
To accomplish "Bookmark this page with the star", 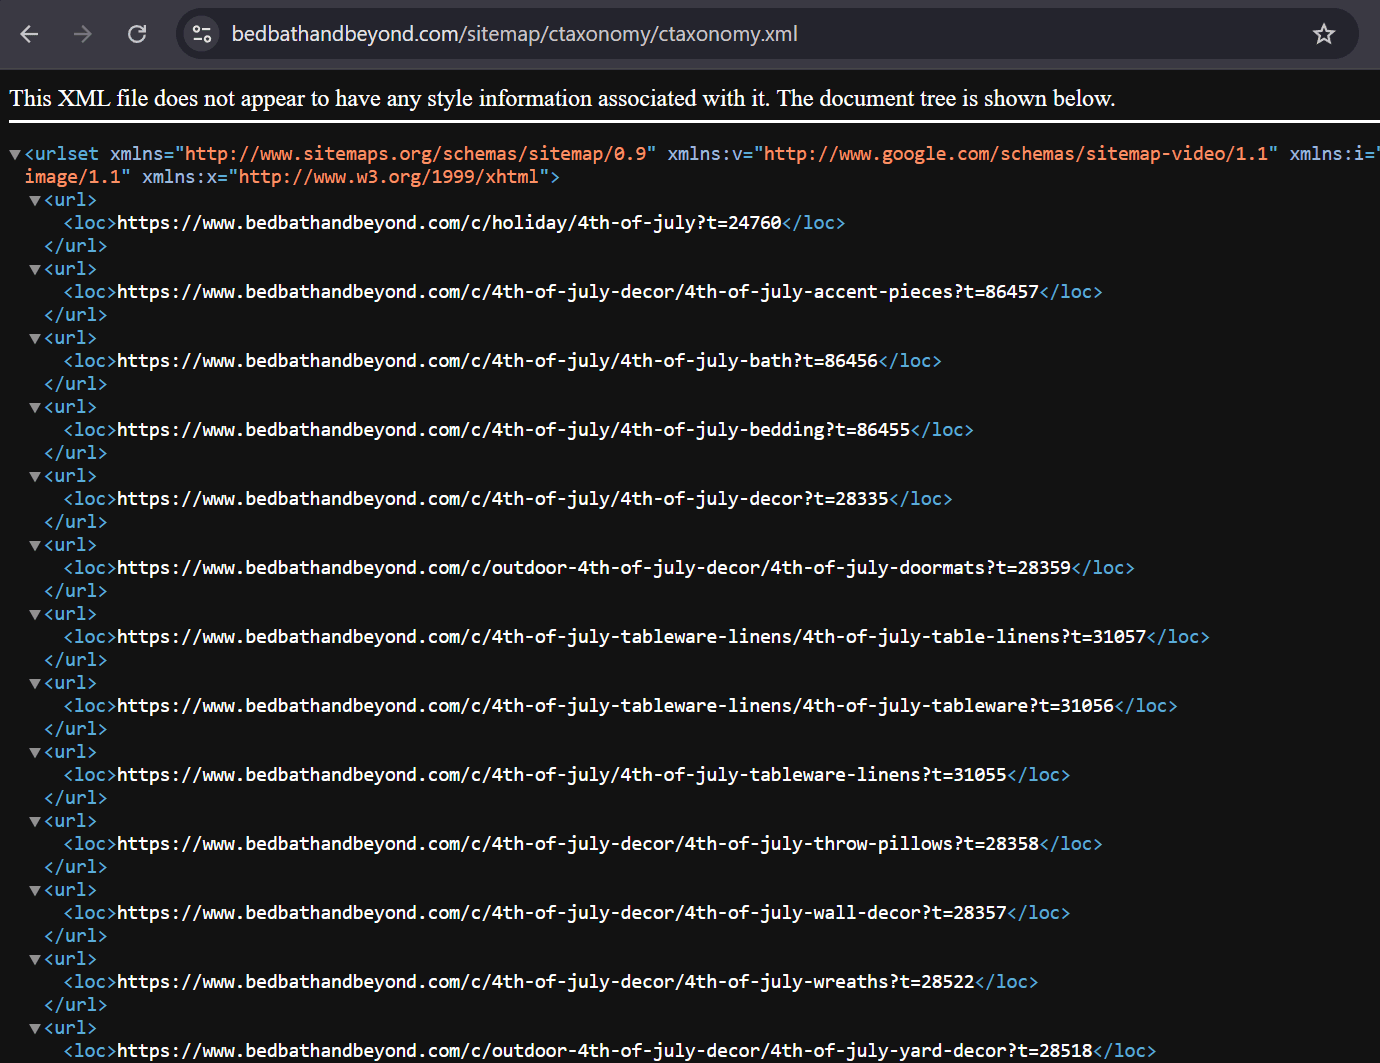I will pyautogui.click(x=1324, y=34).
